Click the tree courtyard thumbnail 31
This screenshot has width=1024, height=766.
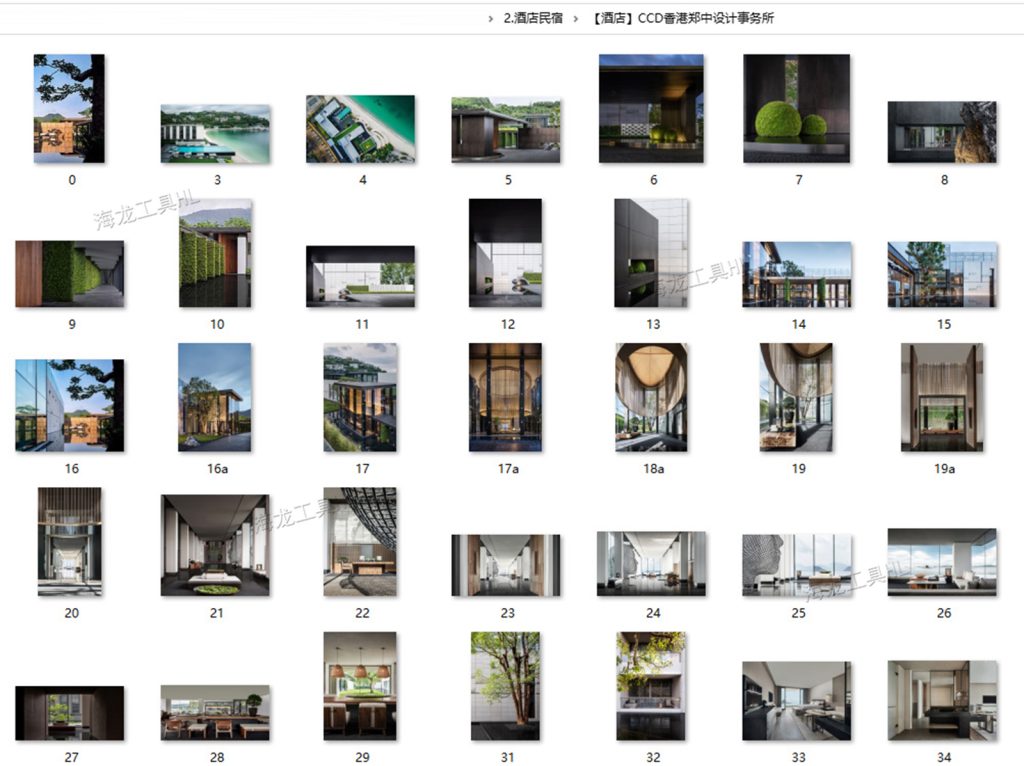coord(505,686)
